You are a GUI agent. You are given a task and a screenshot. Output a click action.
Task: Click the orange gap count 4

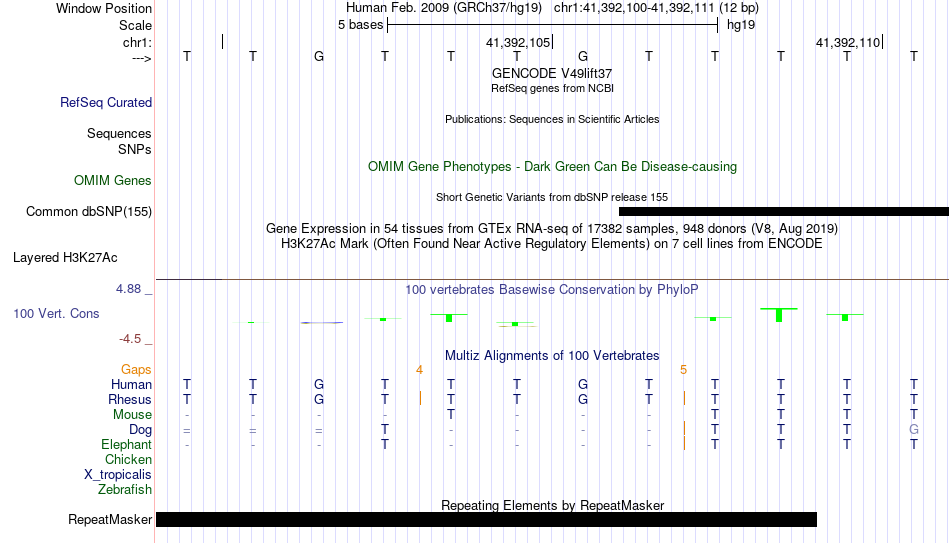[419, 370]
